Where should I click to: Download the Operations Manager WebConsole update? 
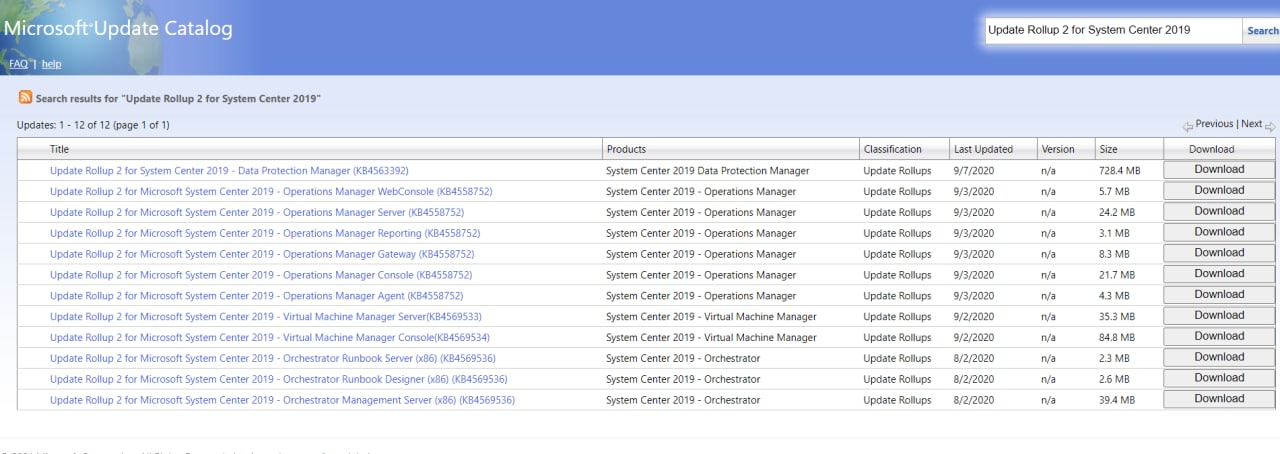point(1219,190)
